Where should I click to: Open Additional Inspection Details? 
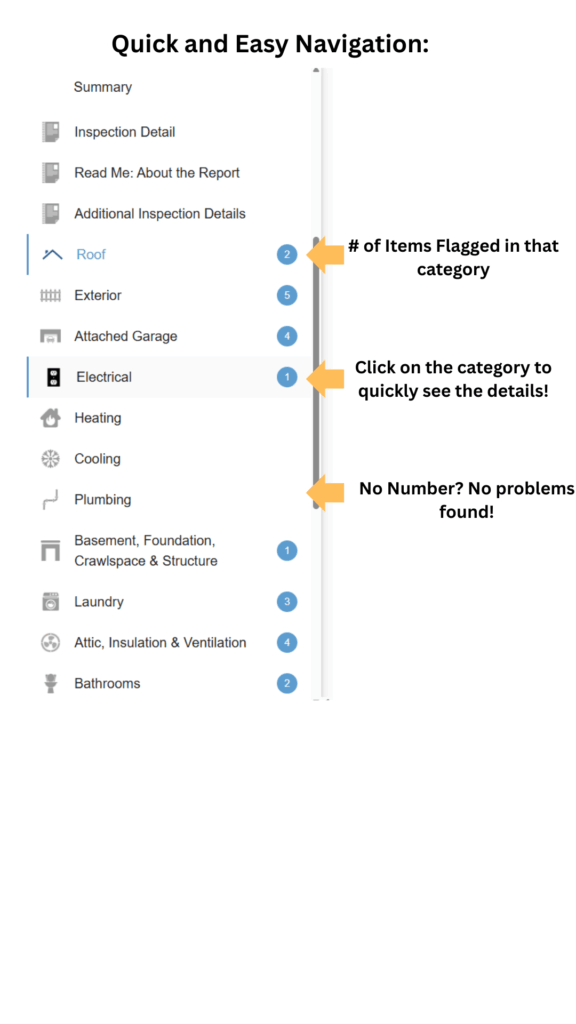(x=160, y=214)
